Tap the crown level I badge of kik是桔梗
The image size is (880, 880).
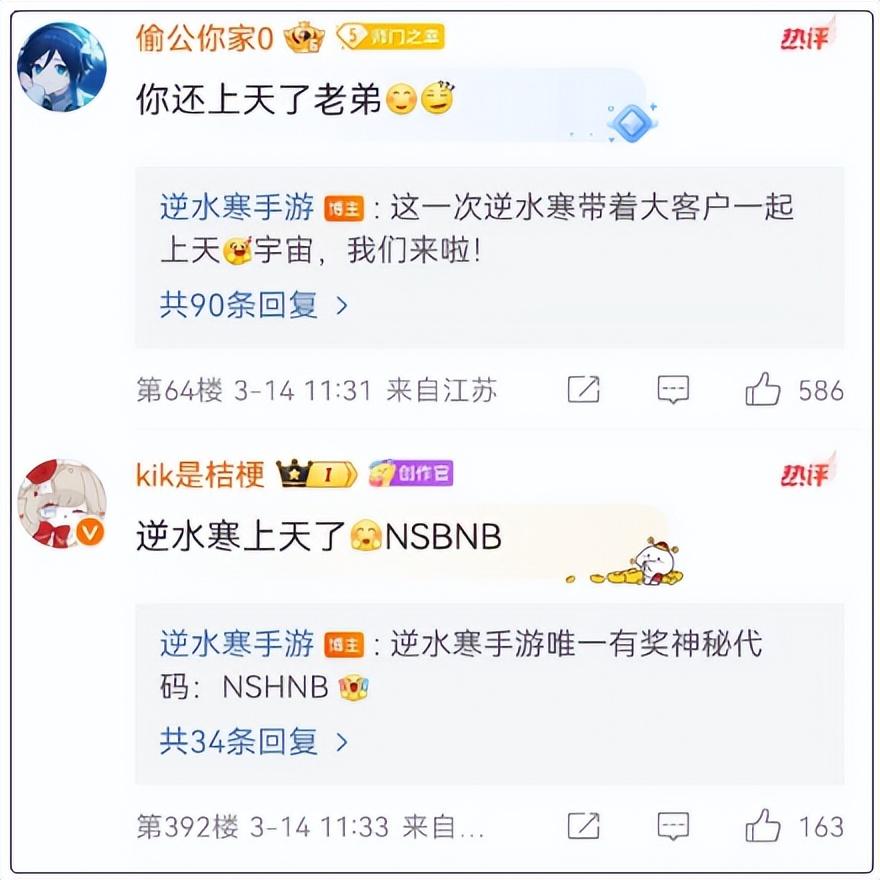317,474
